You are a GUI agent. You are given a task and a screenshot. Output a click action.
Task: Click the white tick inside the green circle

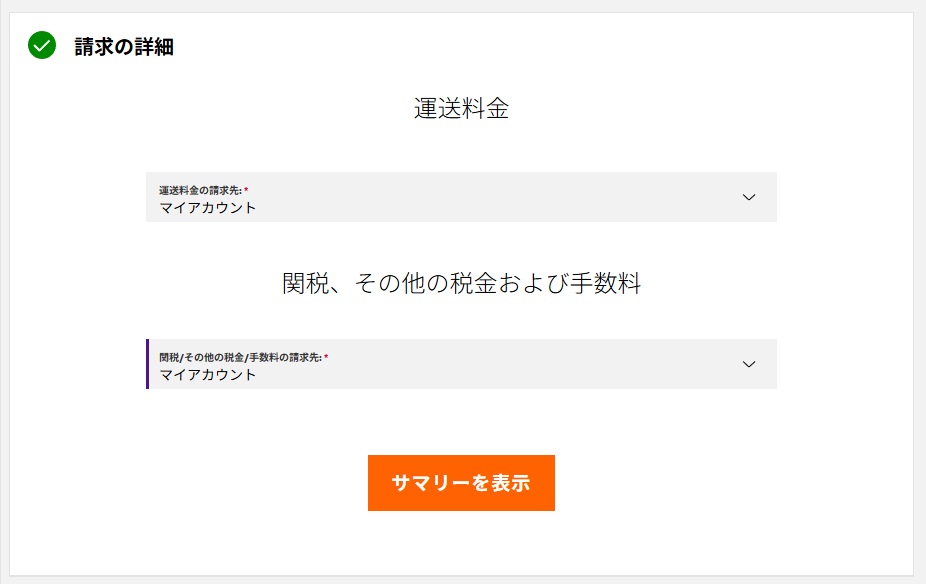[42, 45]
